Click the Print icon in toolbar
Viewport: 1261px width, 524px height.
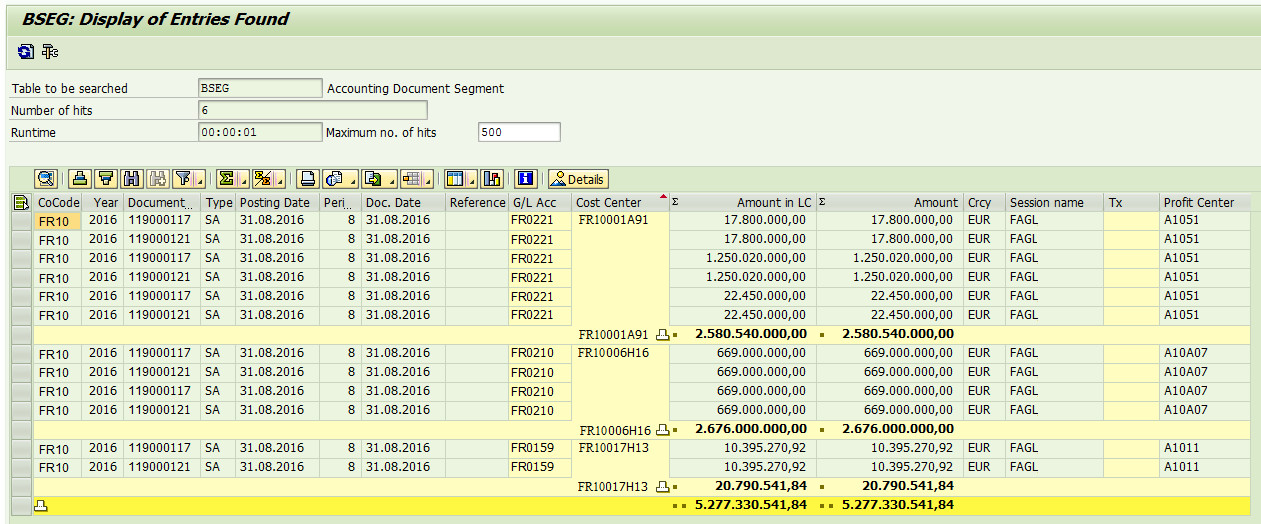pos(308,179)
